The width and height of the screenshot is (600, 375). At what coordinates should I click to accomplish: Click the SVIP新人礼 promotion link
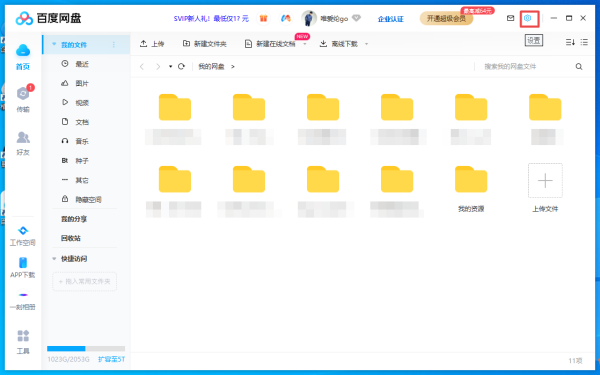tap(211, 18)
